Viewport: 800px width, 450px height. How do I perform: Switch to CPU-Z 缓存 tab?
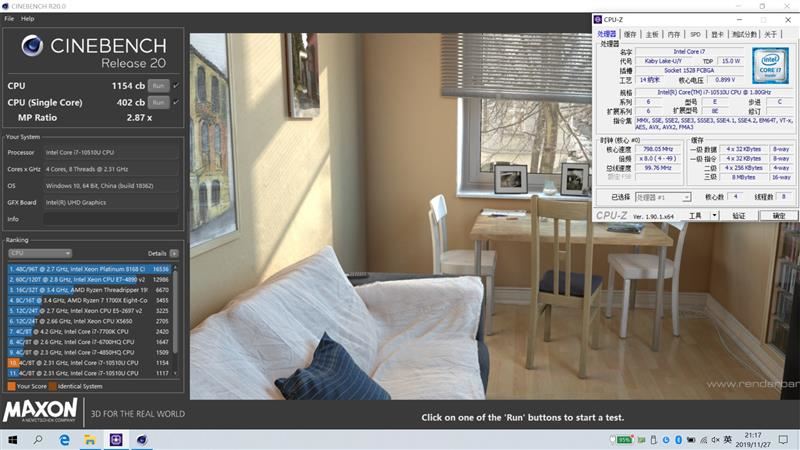[x=630, y=34]
